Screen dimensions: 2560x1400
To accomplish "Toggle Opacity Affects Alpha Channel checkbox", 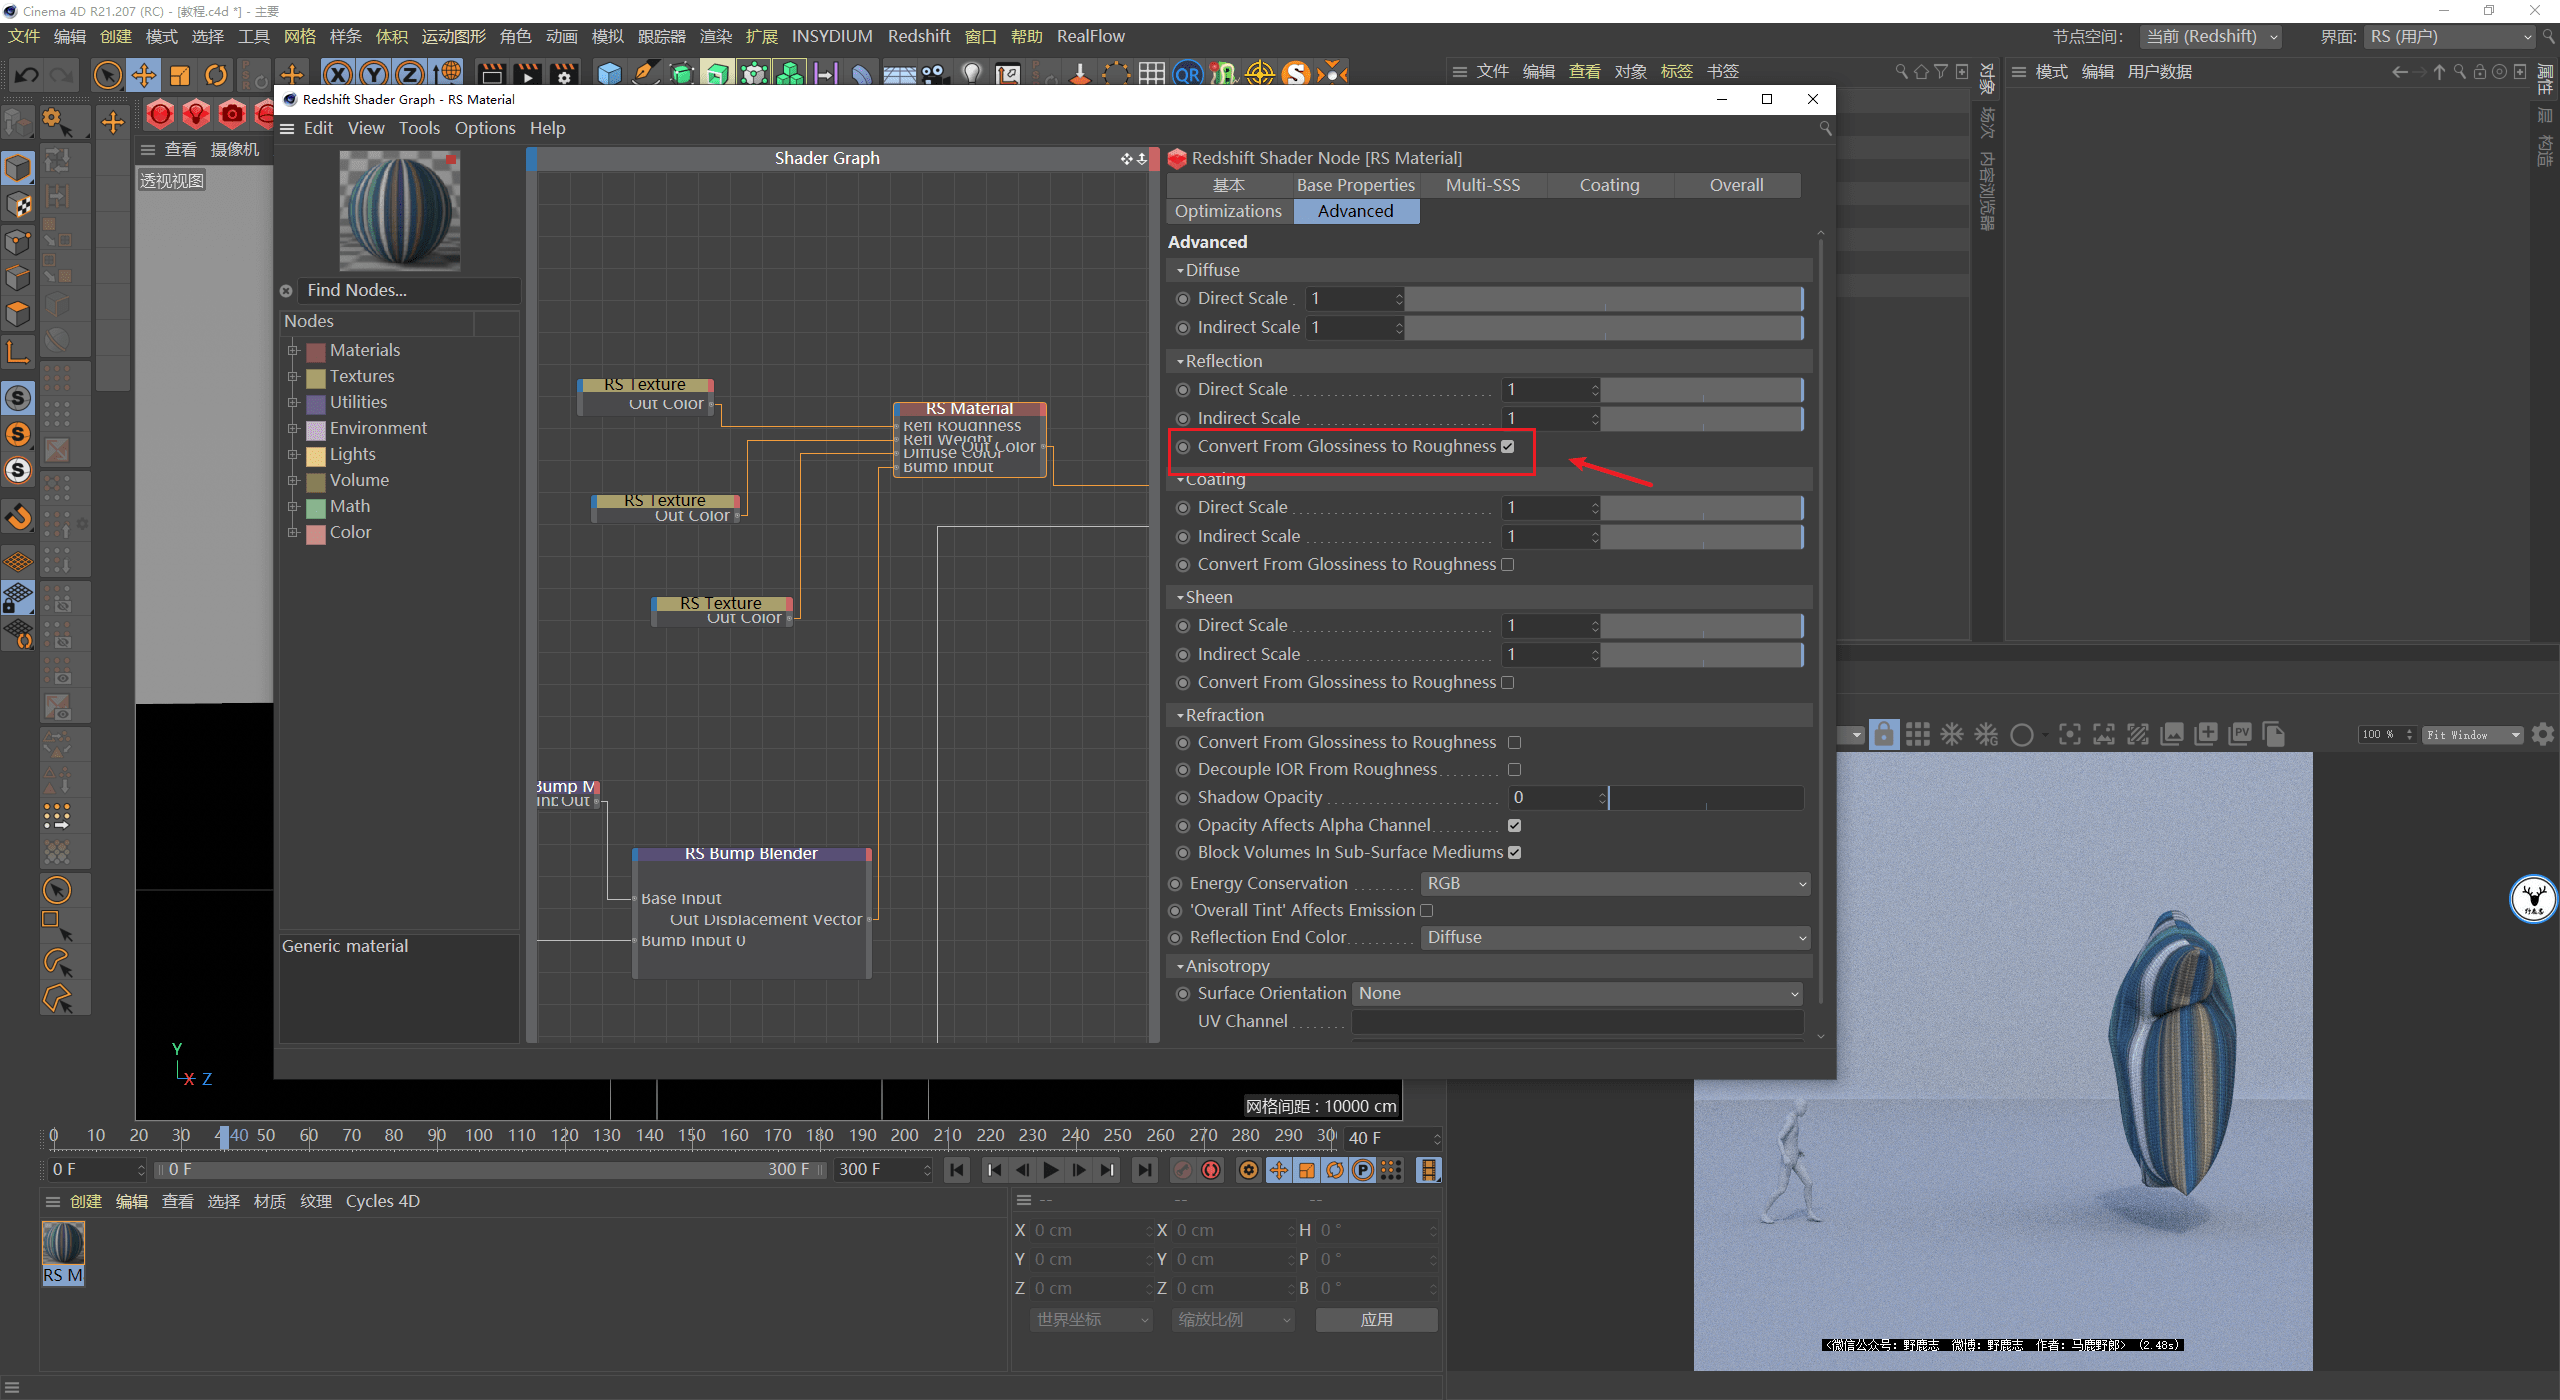I will [1514, 826].
